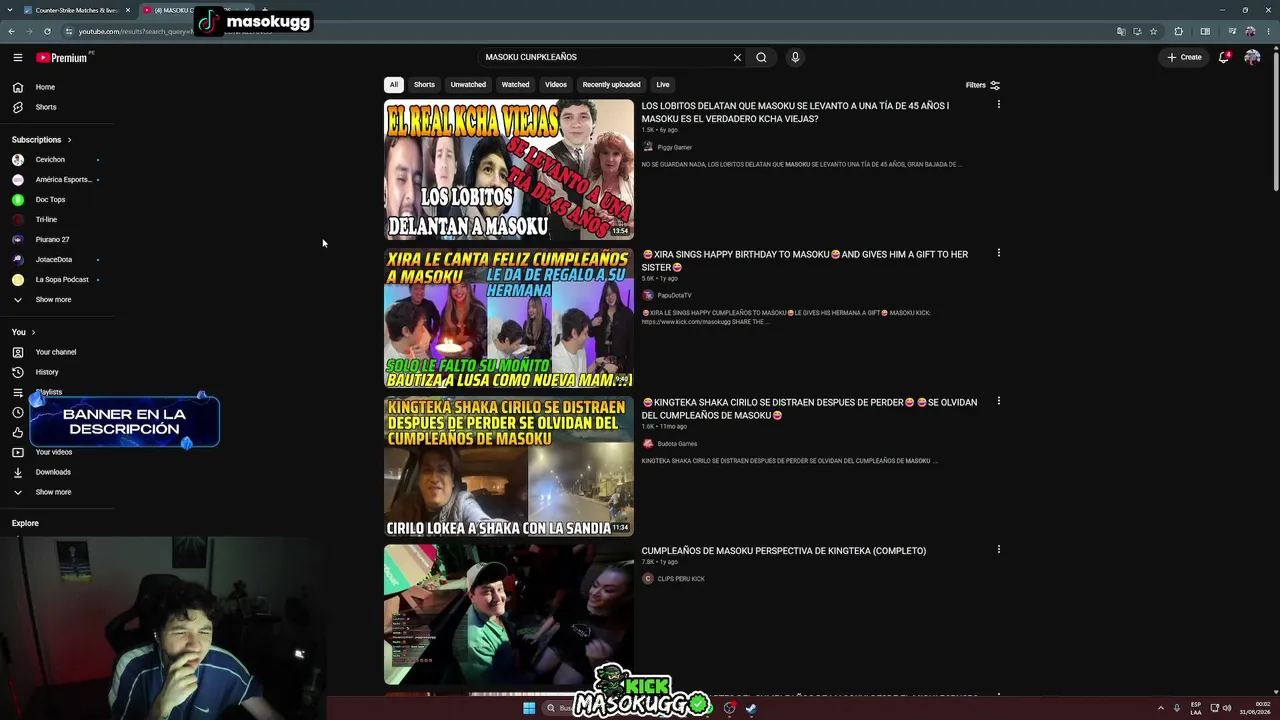The width and height of the screenshot is (1280, 720).
Task: Reload the page in the browser
Action: [47, 31]
